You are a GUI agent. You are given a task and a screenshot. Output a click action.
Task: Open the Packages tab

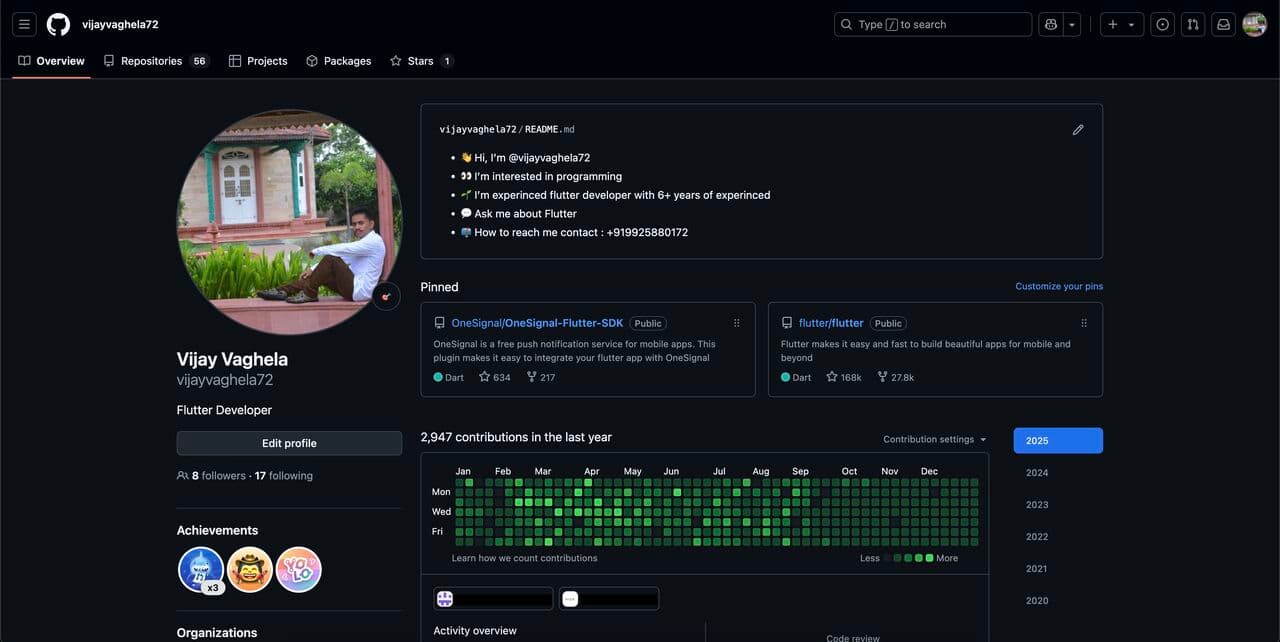click(x=339, y=61)
